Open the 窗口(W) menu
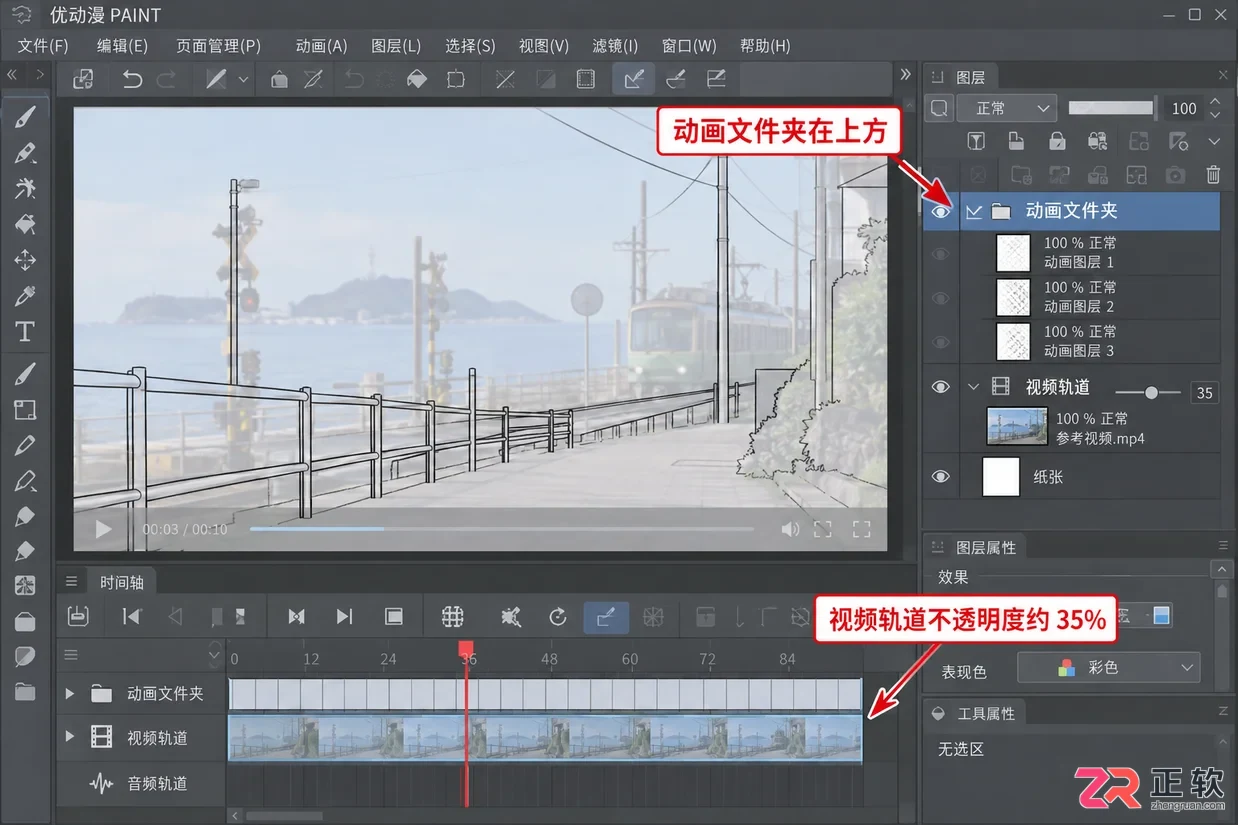1238x825 pixels. (689, 46)
